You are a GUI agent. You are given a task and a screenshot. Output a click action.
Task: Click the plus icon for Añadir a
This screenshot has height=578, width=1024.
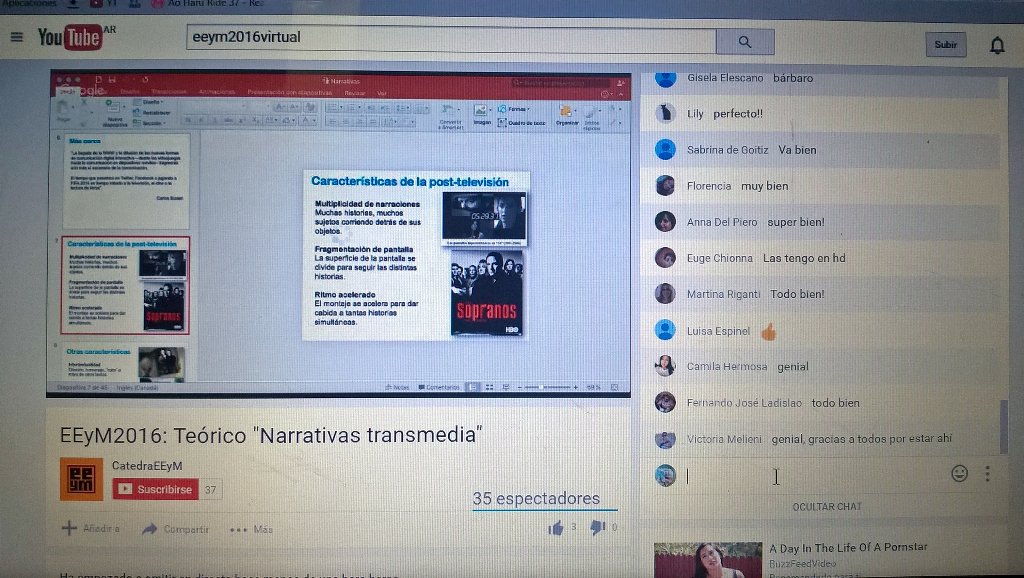[69, 528]
